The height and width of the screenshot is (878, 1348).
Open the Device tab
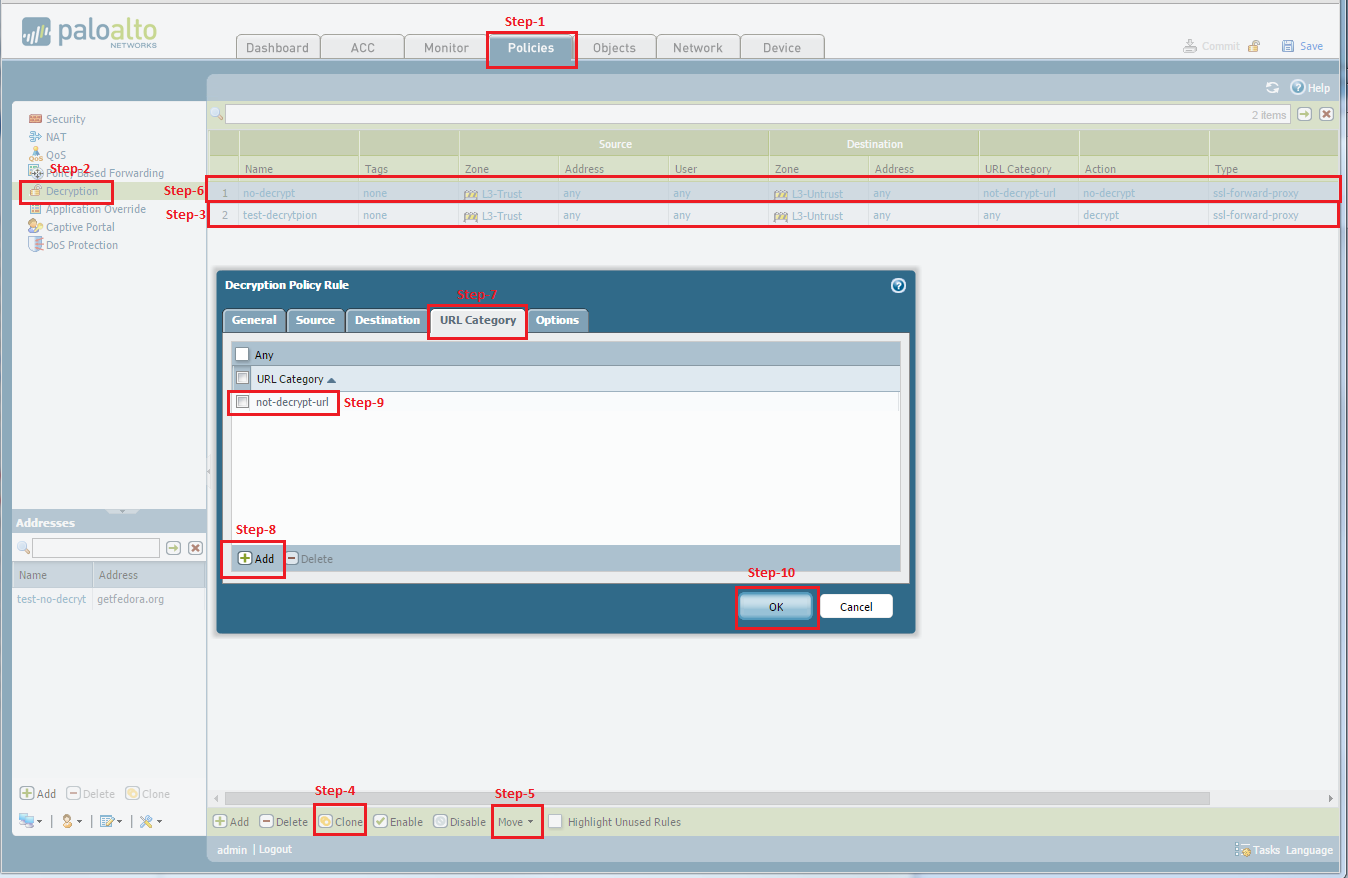click(782, 48)
